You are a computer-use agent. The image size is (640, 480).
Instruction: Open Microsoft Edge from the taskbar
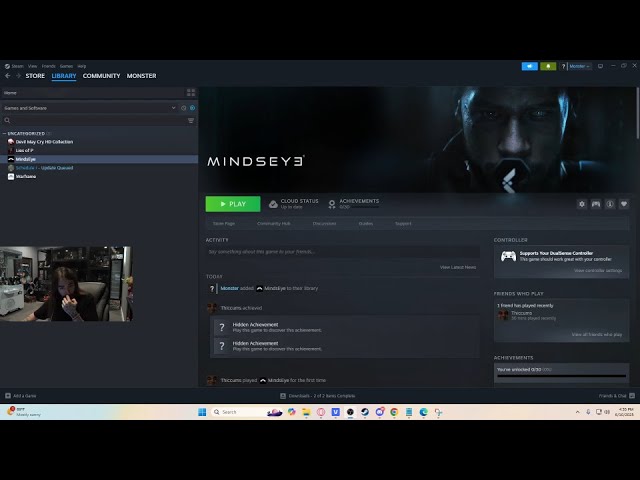coord(423,412)
